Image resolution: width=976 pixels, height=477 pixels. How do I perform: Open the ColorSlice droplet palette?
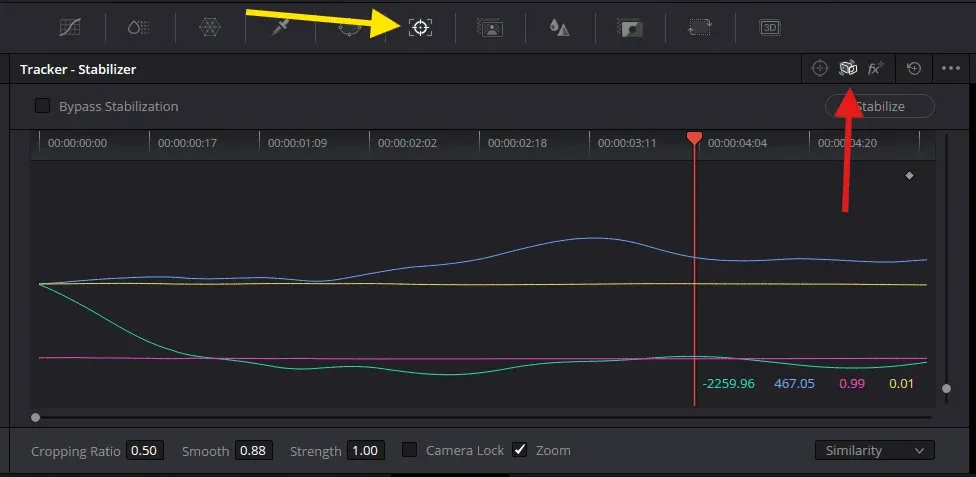click(139, 27)
